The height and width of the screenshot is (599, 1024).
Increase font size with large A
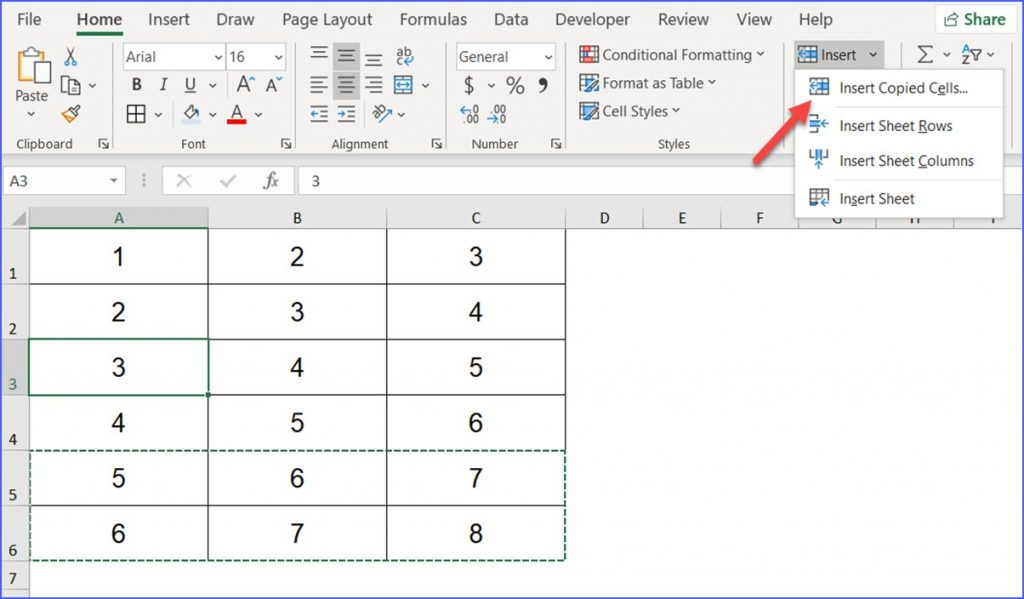pos(244,84)
